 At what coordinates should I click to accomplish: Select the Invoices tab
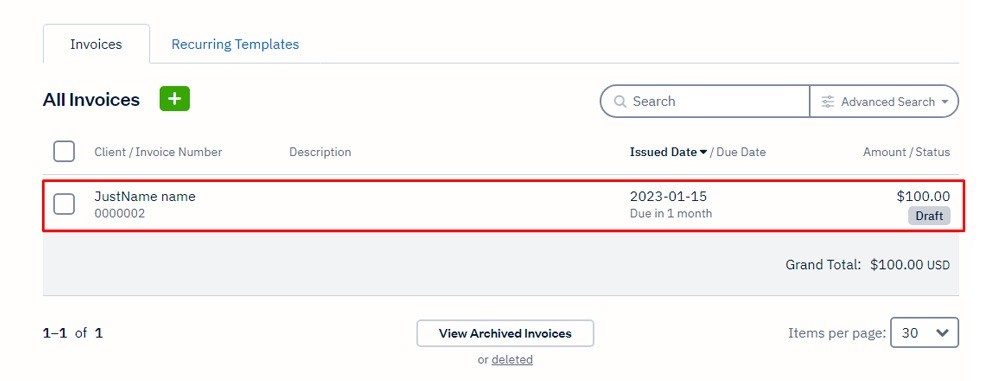point(96,45)
